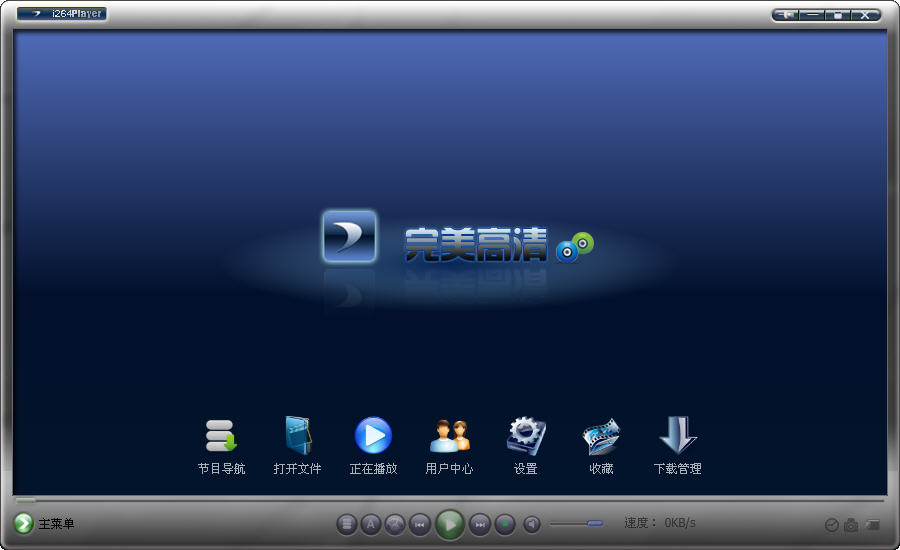Click the playback seek bar
This screenshot has height=550, width=900.
coord(450,501)
